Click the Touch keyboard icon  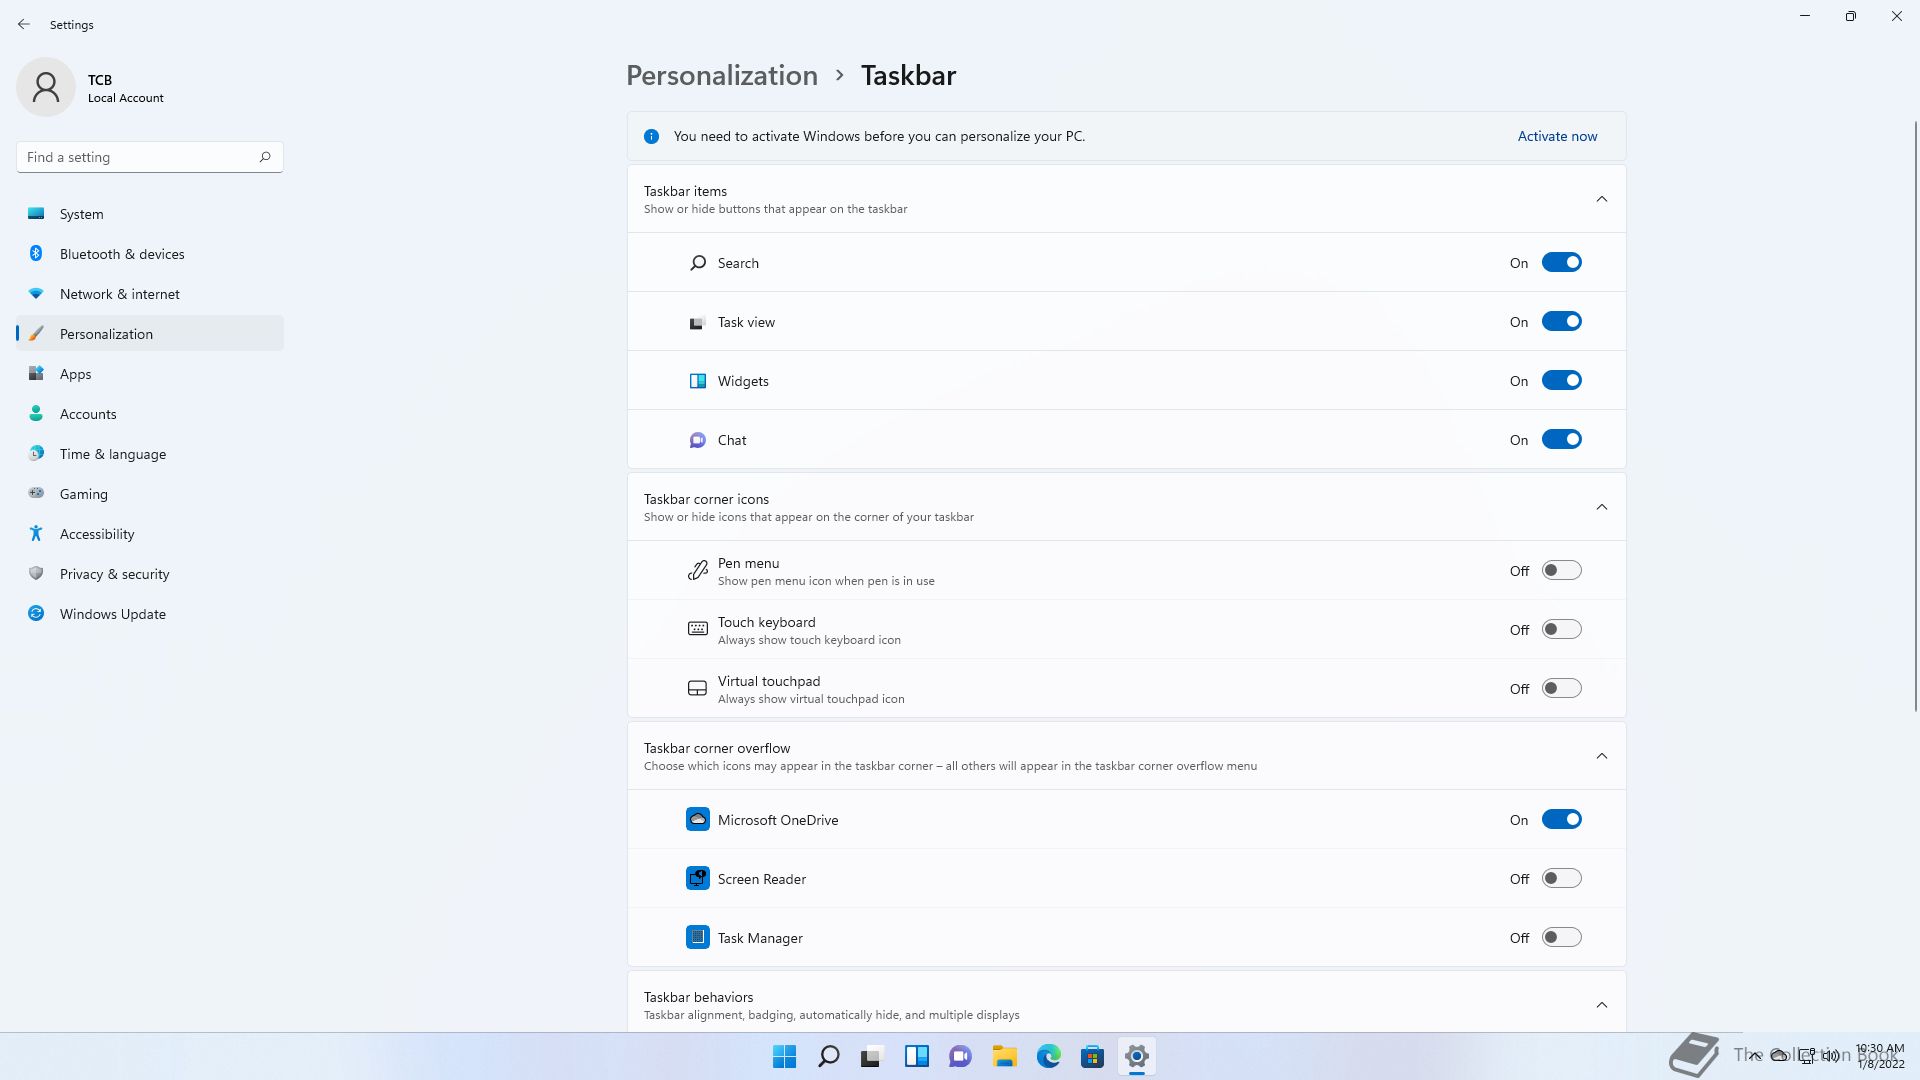coord(698,629)
